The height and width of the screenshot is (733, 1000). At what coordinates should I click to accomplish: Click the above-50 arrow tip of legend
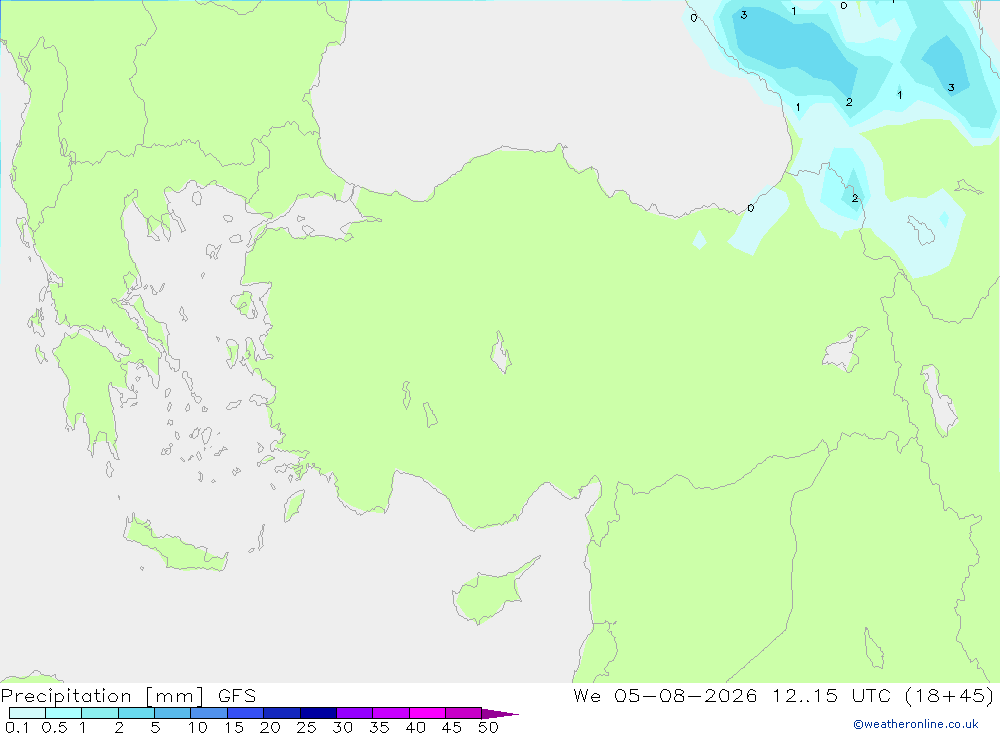(500, 713)
